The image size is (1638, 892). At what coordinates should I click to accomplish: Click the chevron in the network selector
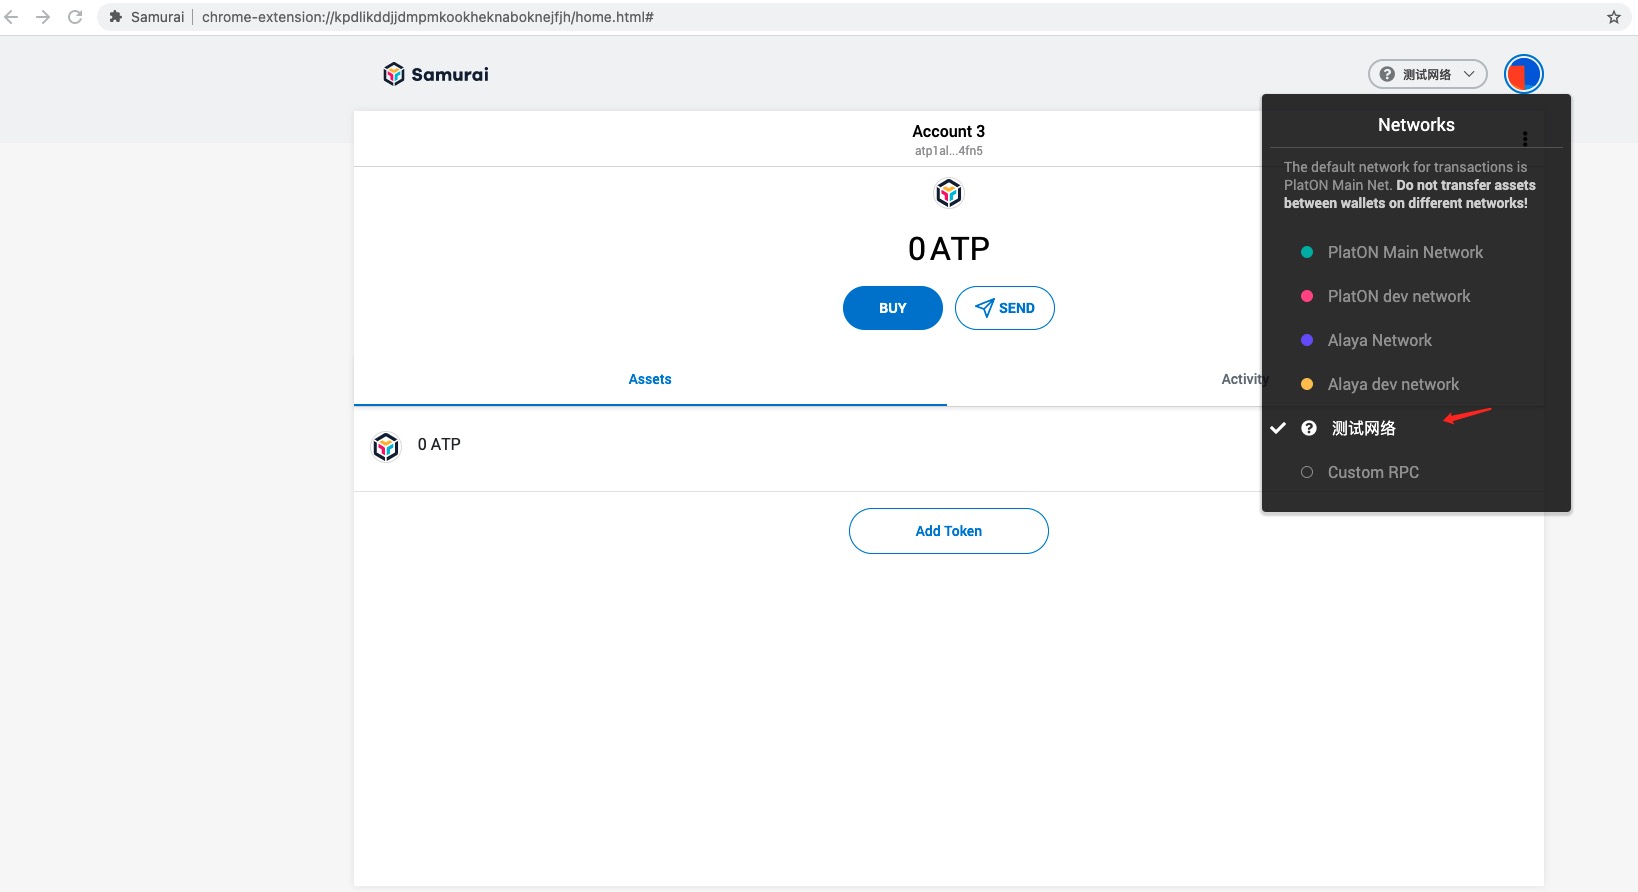point(1469,74)
